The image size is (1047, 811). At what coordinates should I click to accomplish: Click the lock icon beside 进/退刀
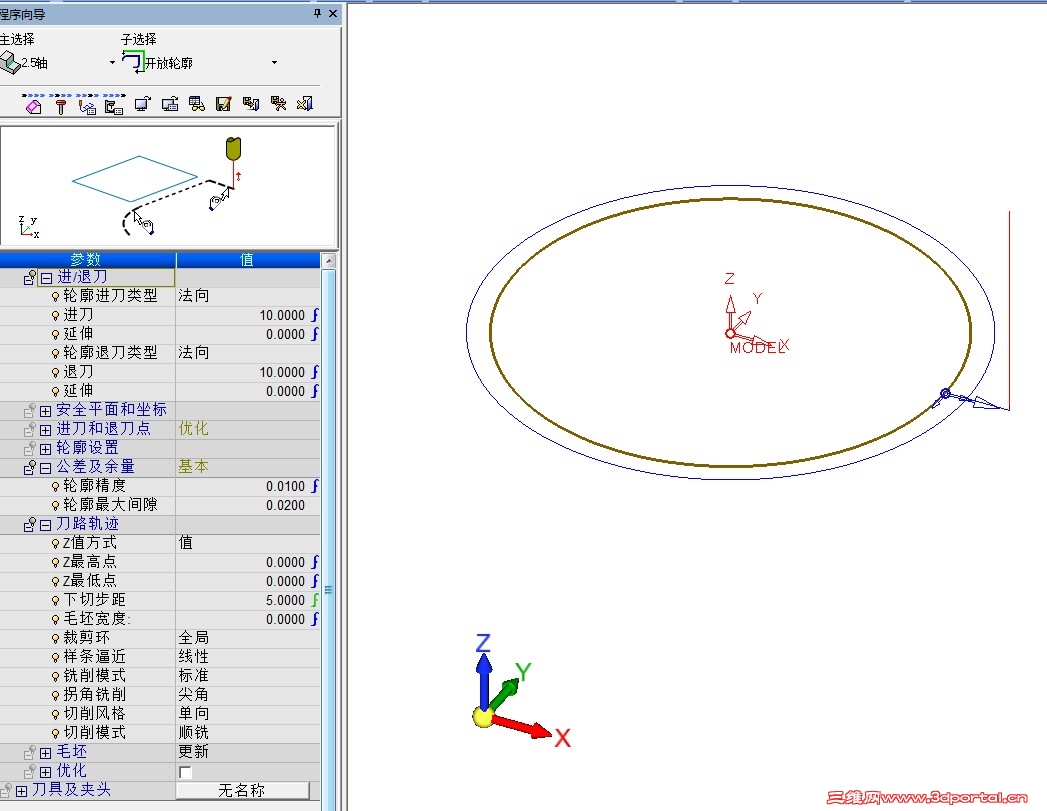point(29,277)
